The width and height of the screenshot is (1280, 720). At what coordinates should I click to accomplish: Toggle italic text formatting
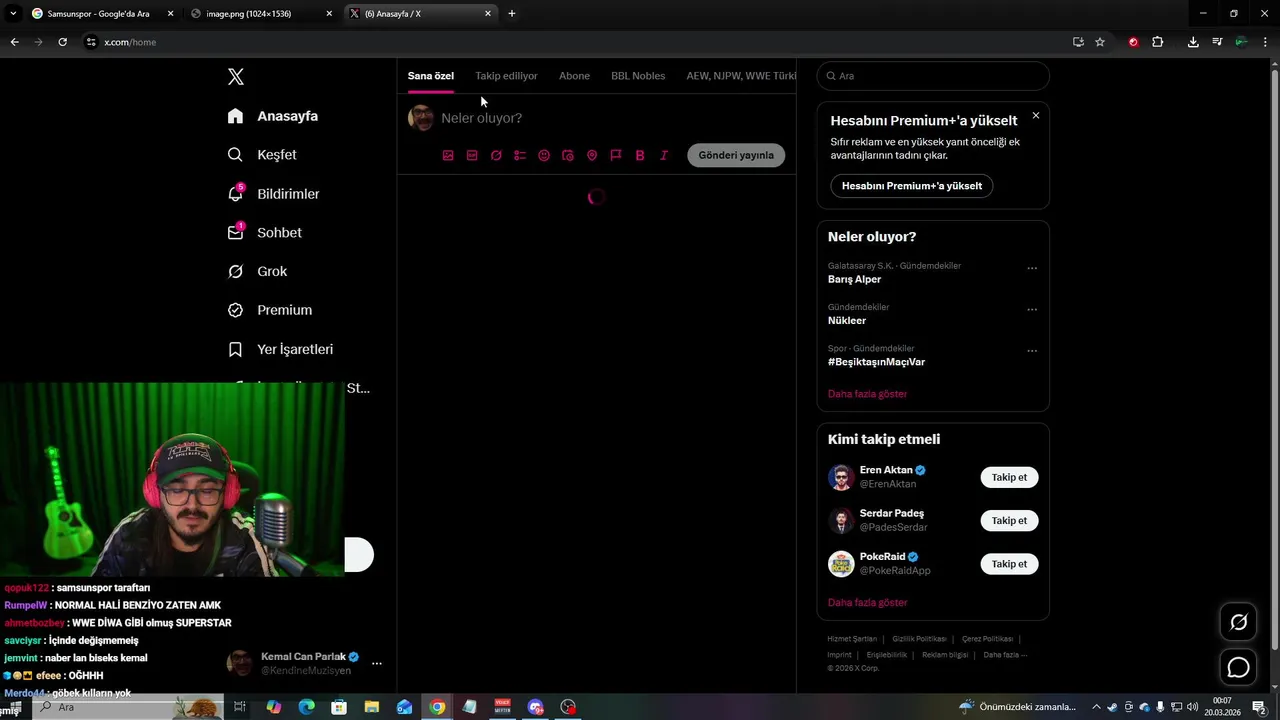[664, 155]
